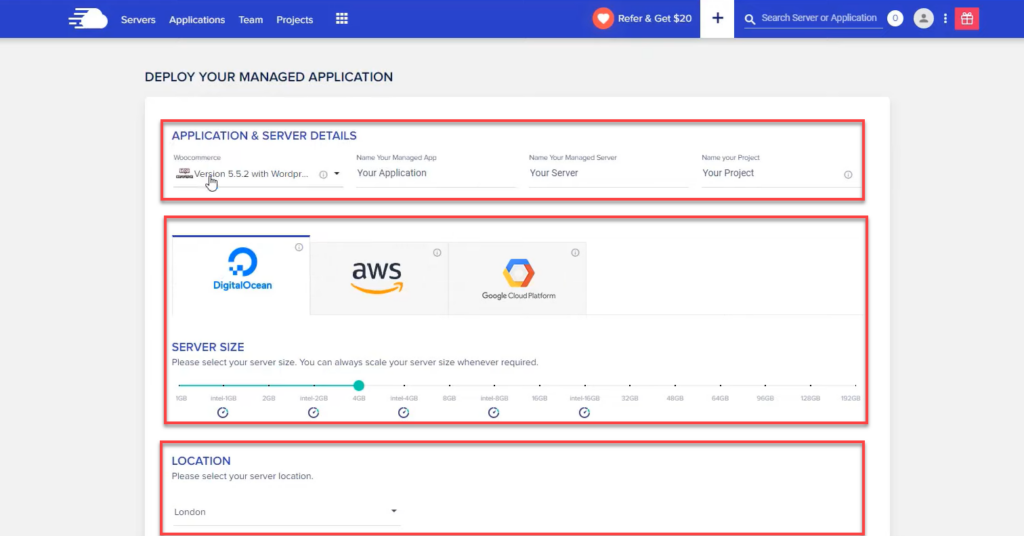Select 64GB server size label
1024x536 pixels.
[x=720, y=398]
